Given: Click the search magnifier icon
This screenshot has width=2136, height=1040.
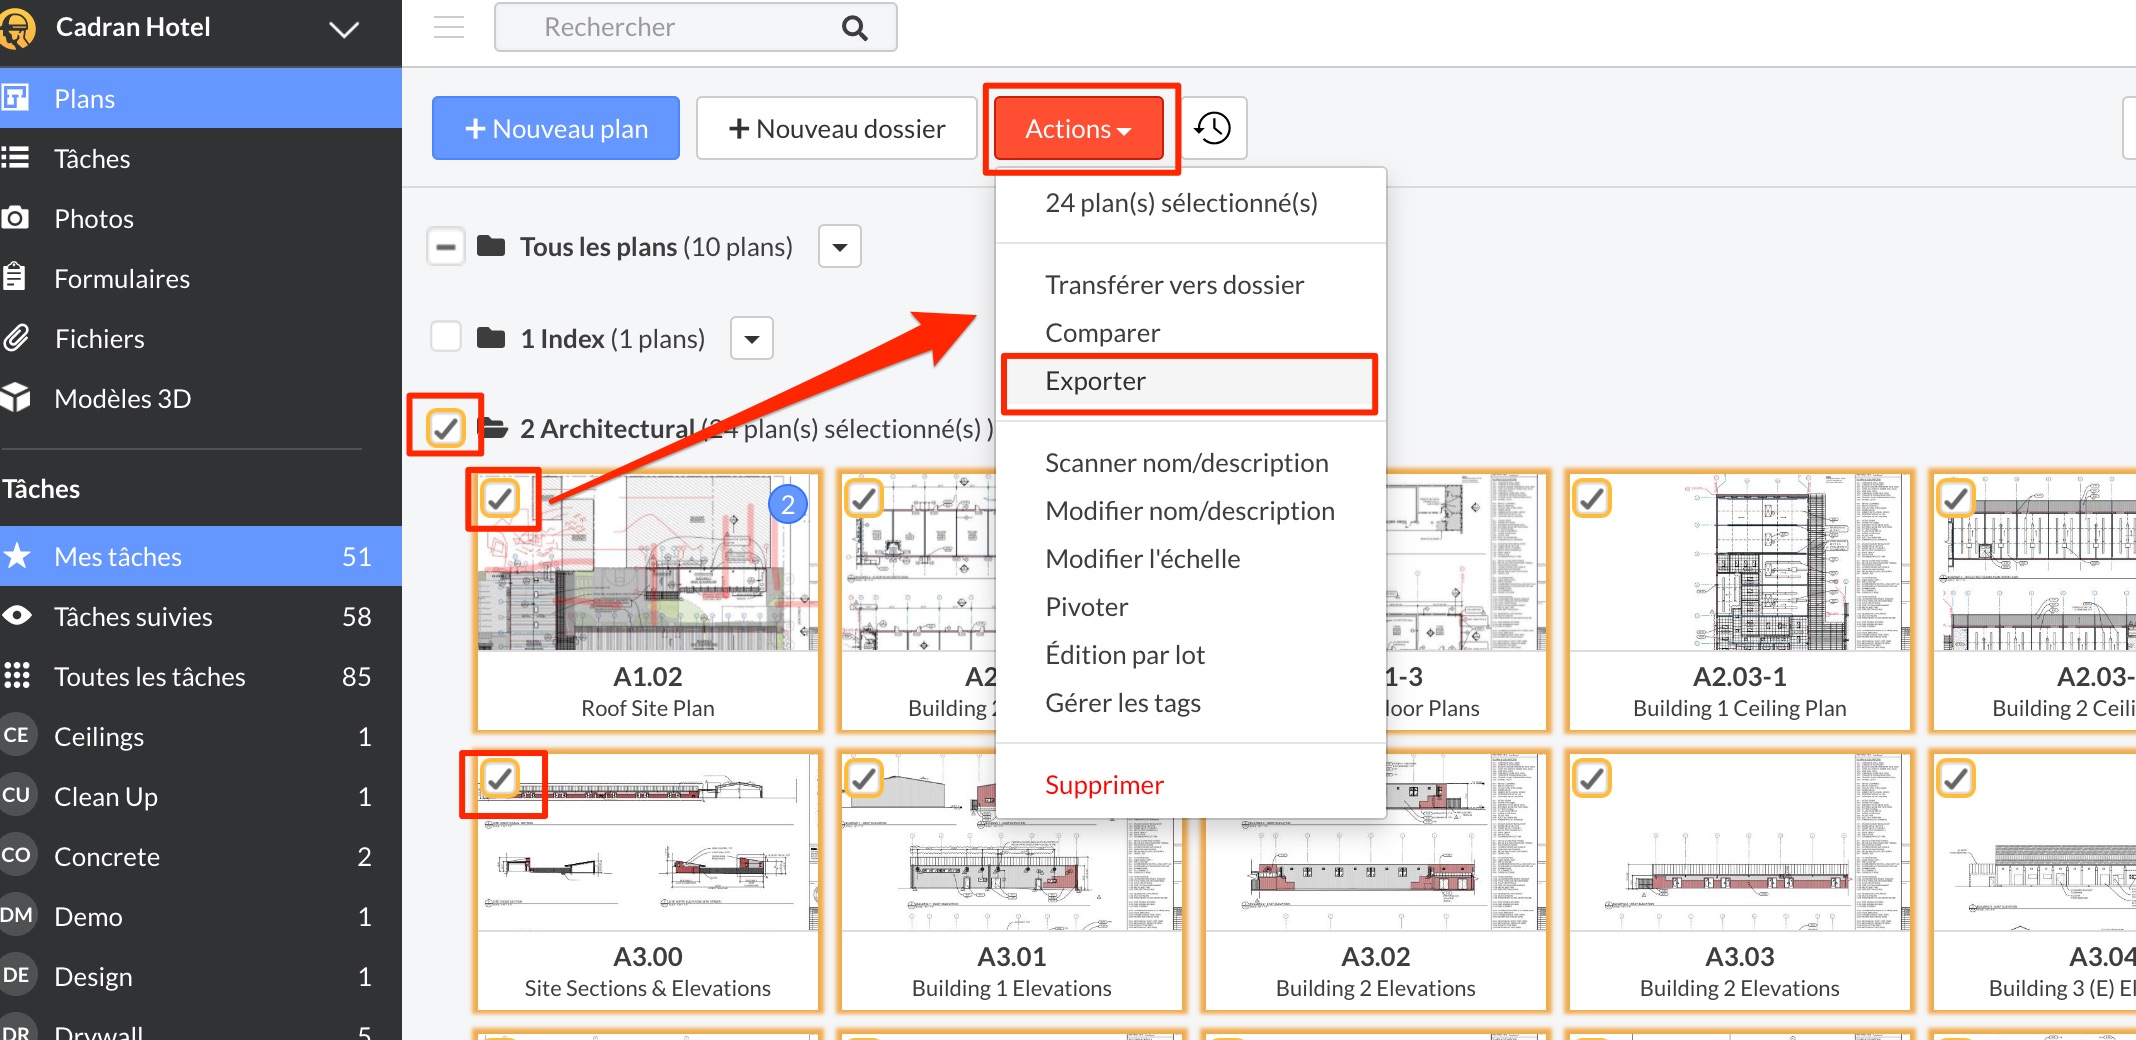Looking at the screenshot, I should (x=854, y=28).
